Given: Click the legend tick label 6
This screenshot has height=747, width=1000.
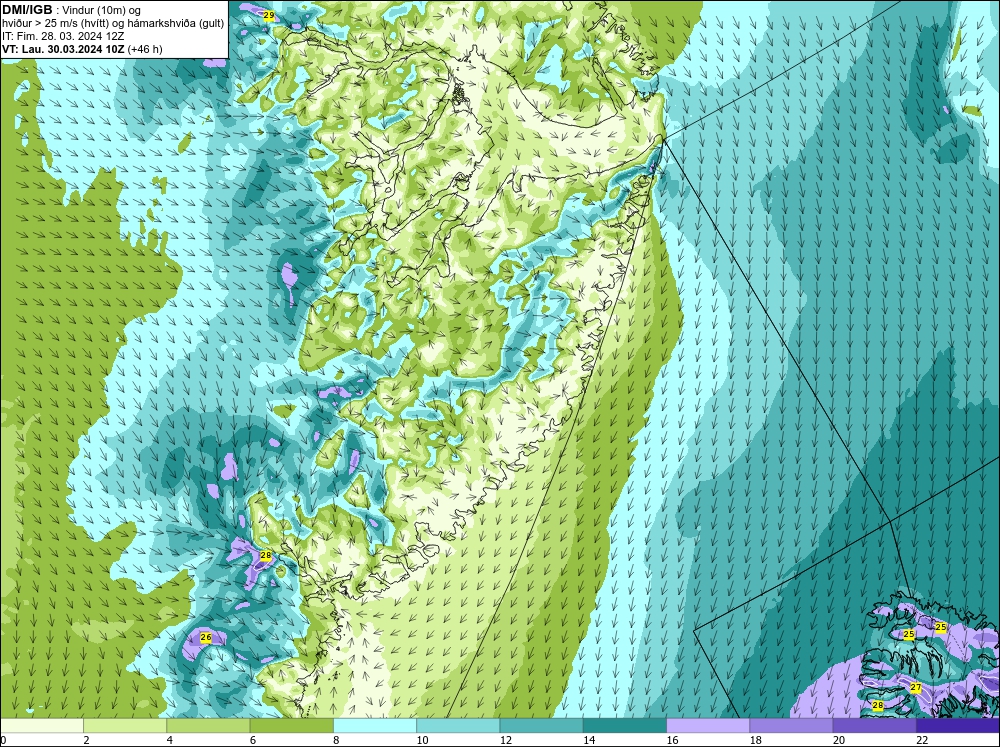Looking at the screenshot, I should [x=253, y=740].
